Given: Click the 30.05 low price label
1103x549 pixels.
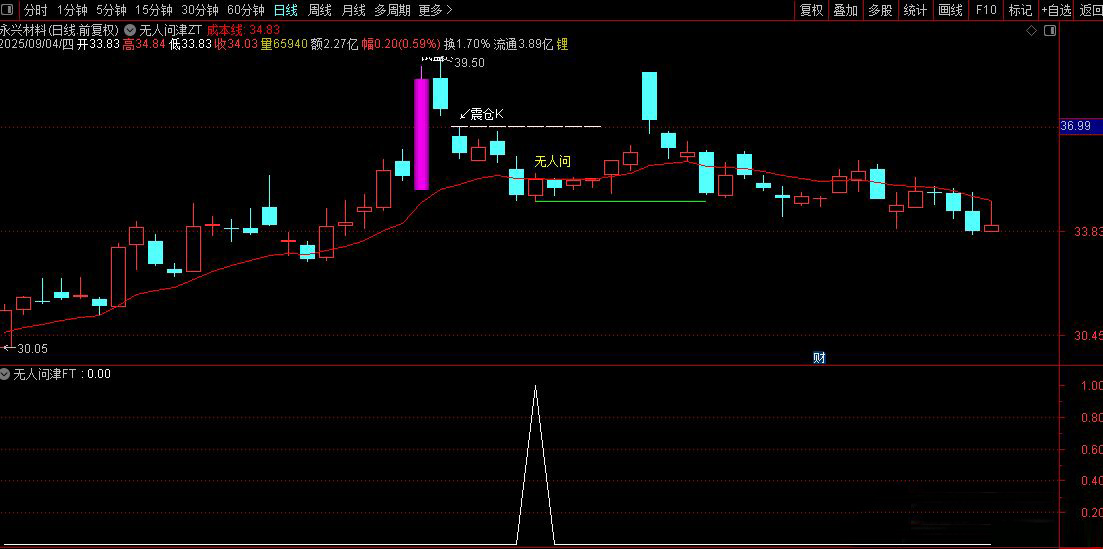Looking at the screenshot, I should 32,348.
